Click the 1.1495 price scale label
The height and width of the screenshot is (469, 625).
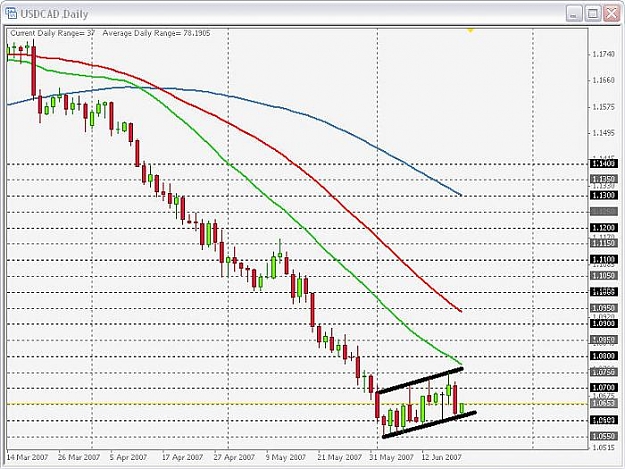click(603, 133)
